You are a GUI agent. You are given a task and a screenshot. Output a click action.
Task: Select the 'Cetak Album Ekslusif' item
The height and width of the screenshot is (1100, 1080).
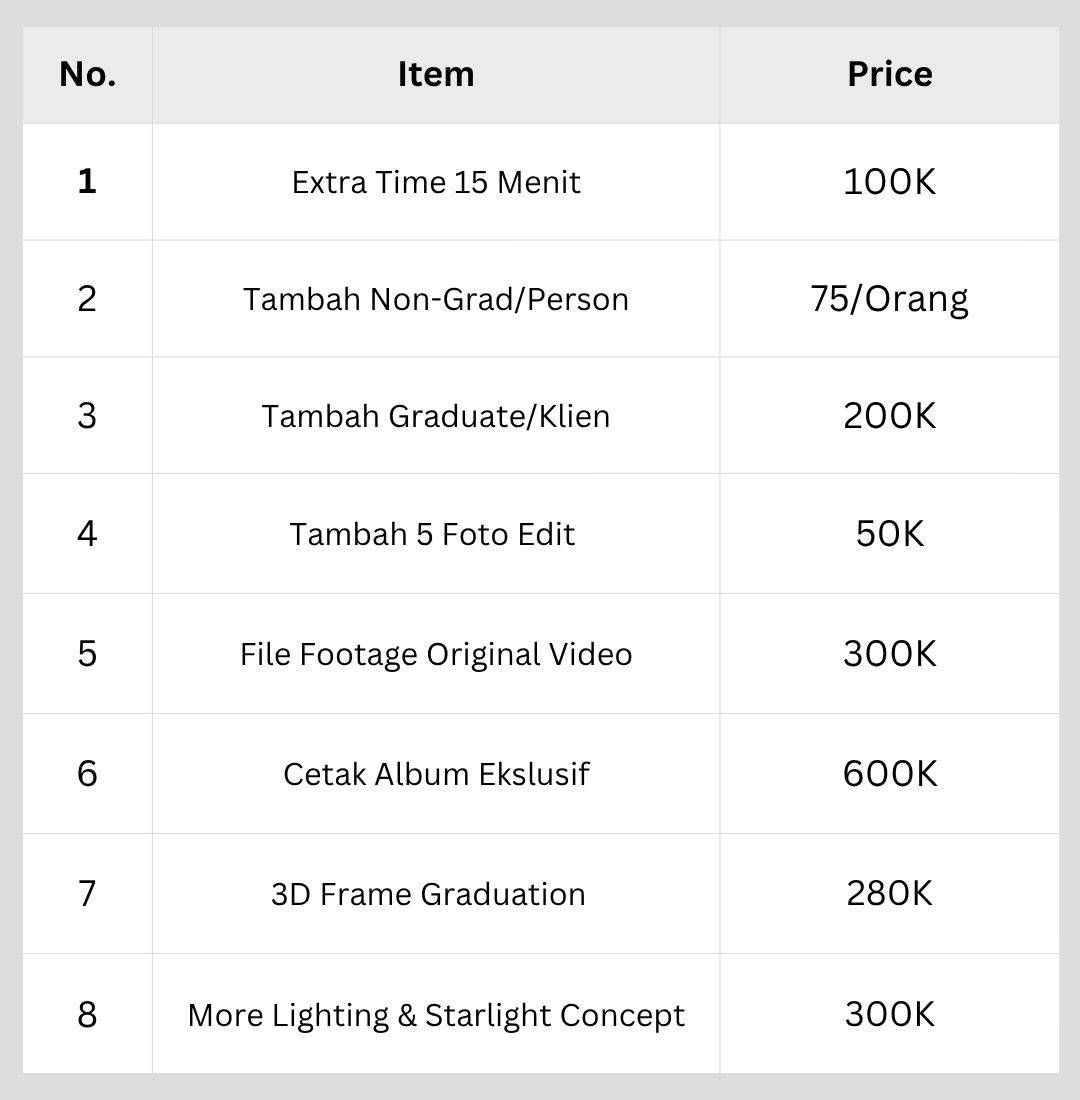[436, 774]
